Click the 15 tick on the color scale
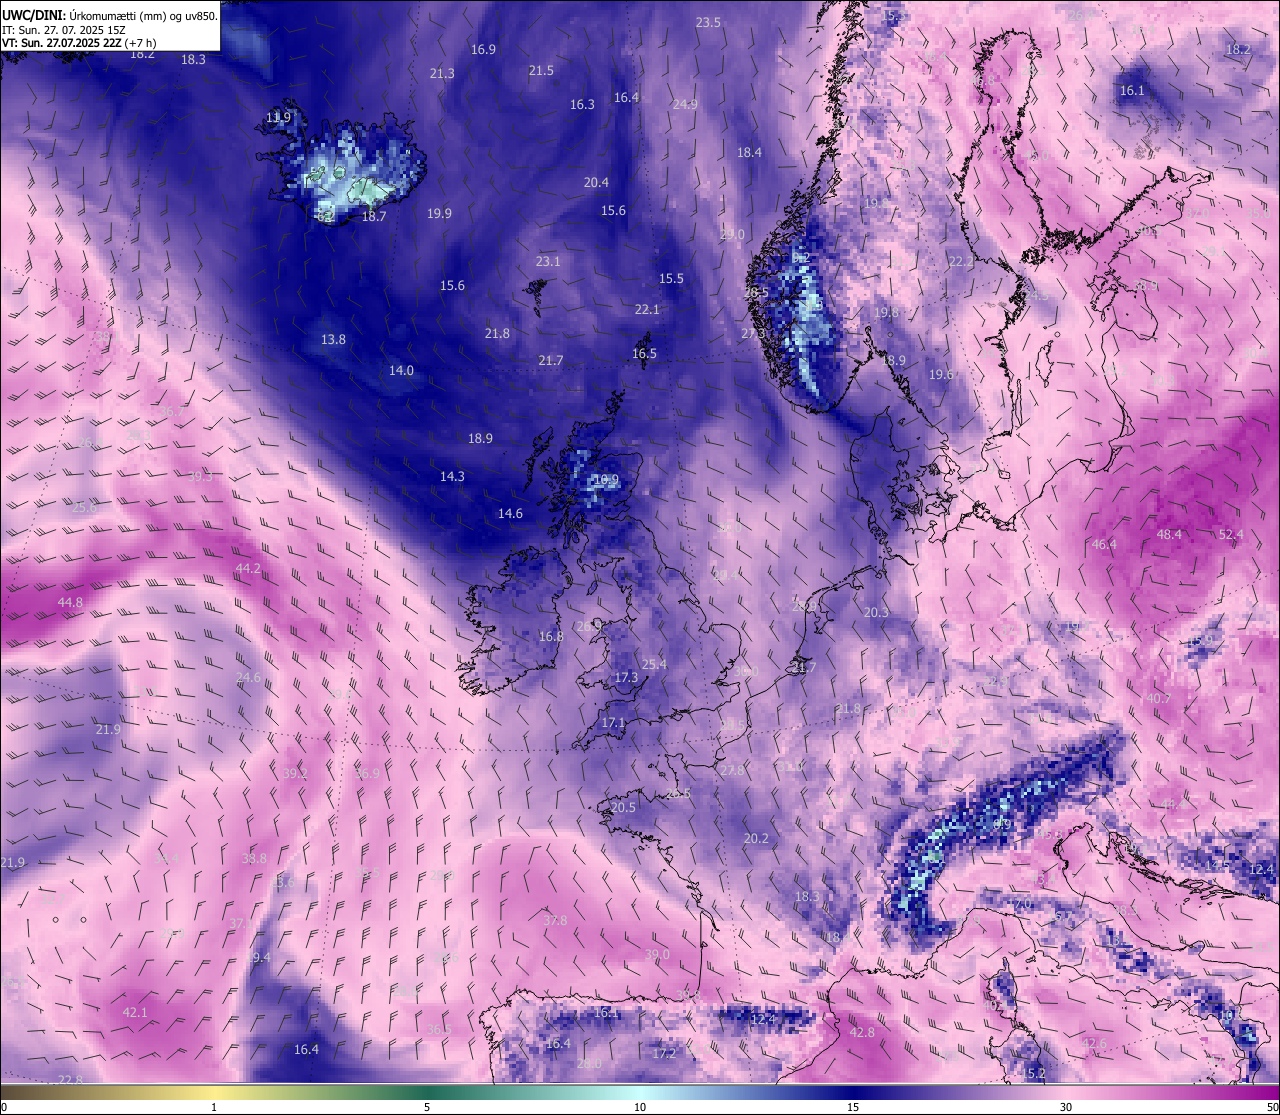 [x=853, y=1107]
